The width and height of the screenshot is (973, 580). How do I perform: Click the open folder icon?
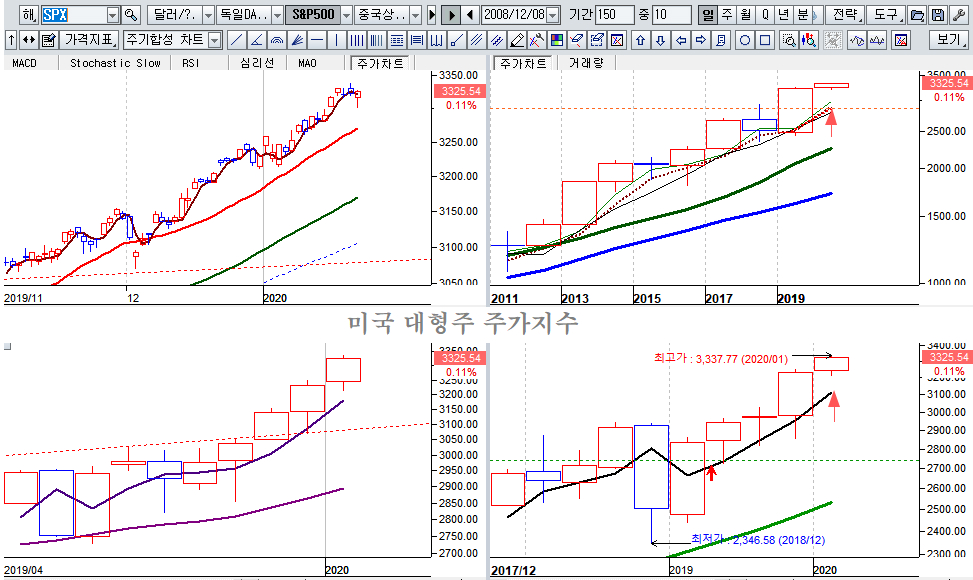click(917, 15)
